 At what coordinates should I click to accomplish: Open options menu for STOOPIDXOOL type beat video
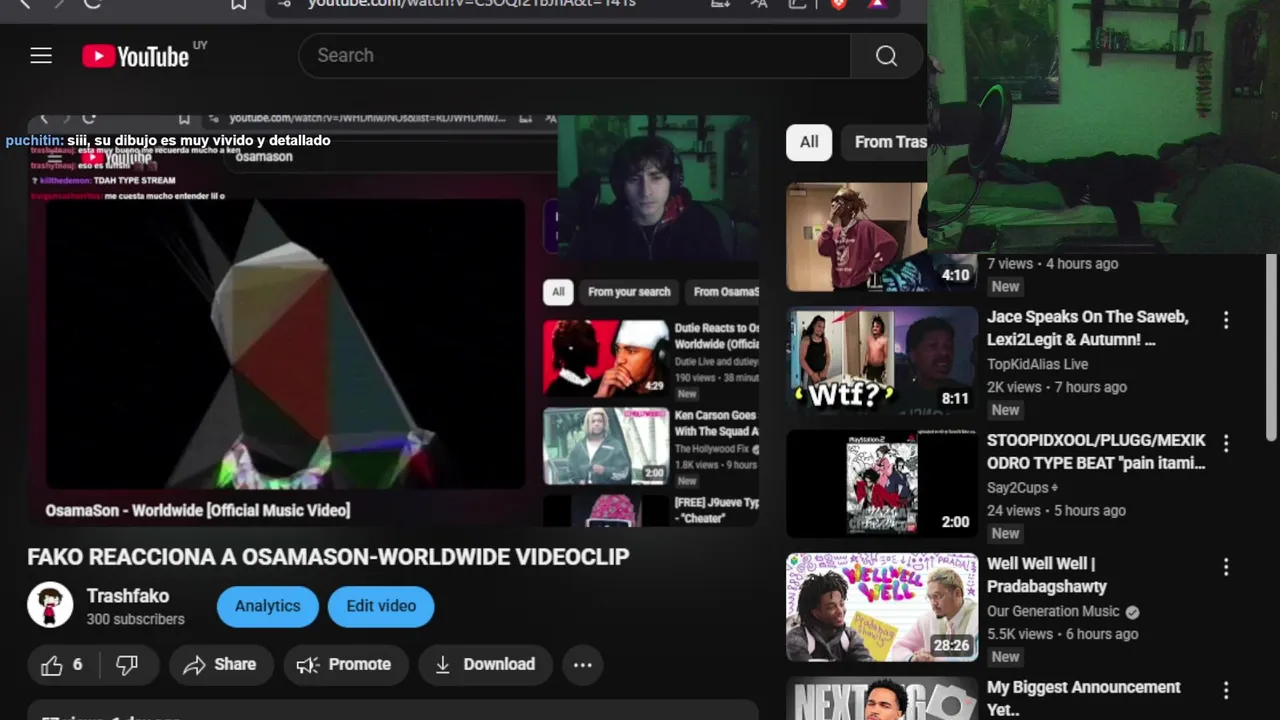click(1226, 443)
